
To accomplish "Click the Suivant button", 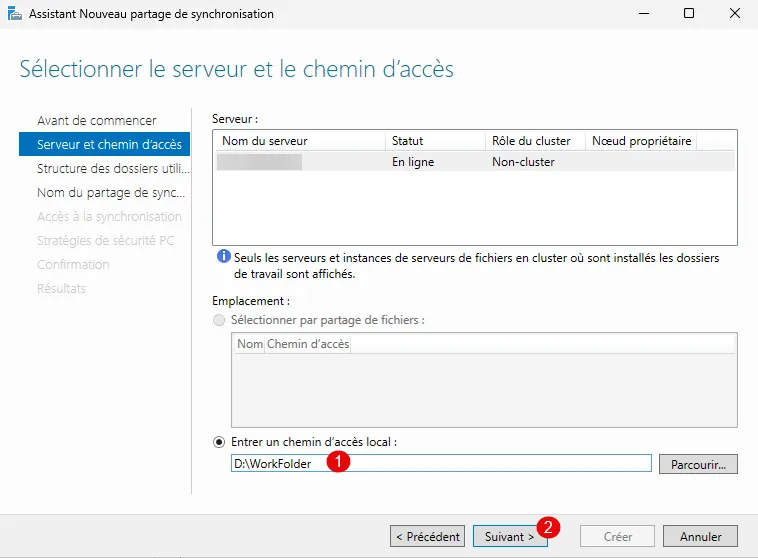I will pyautogui.click(x=509, y=537).
